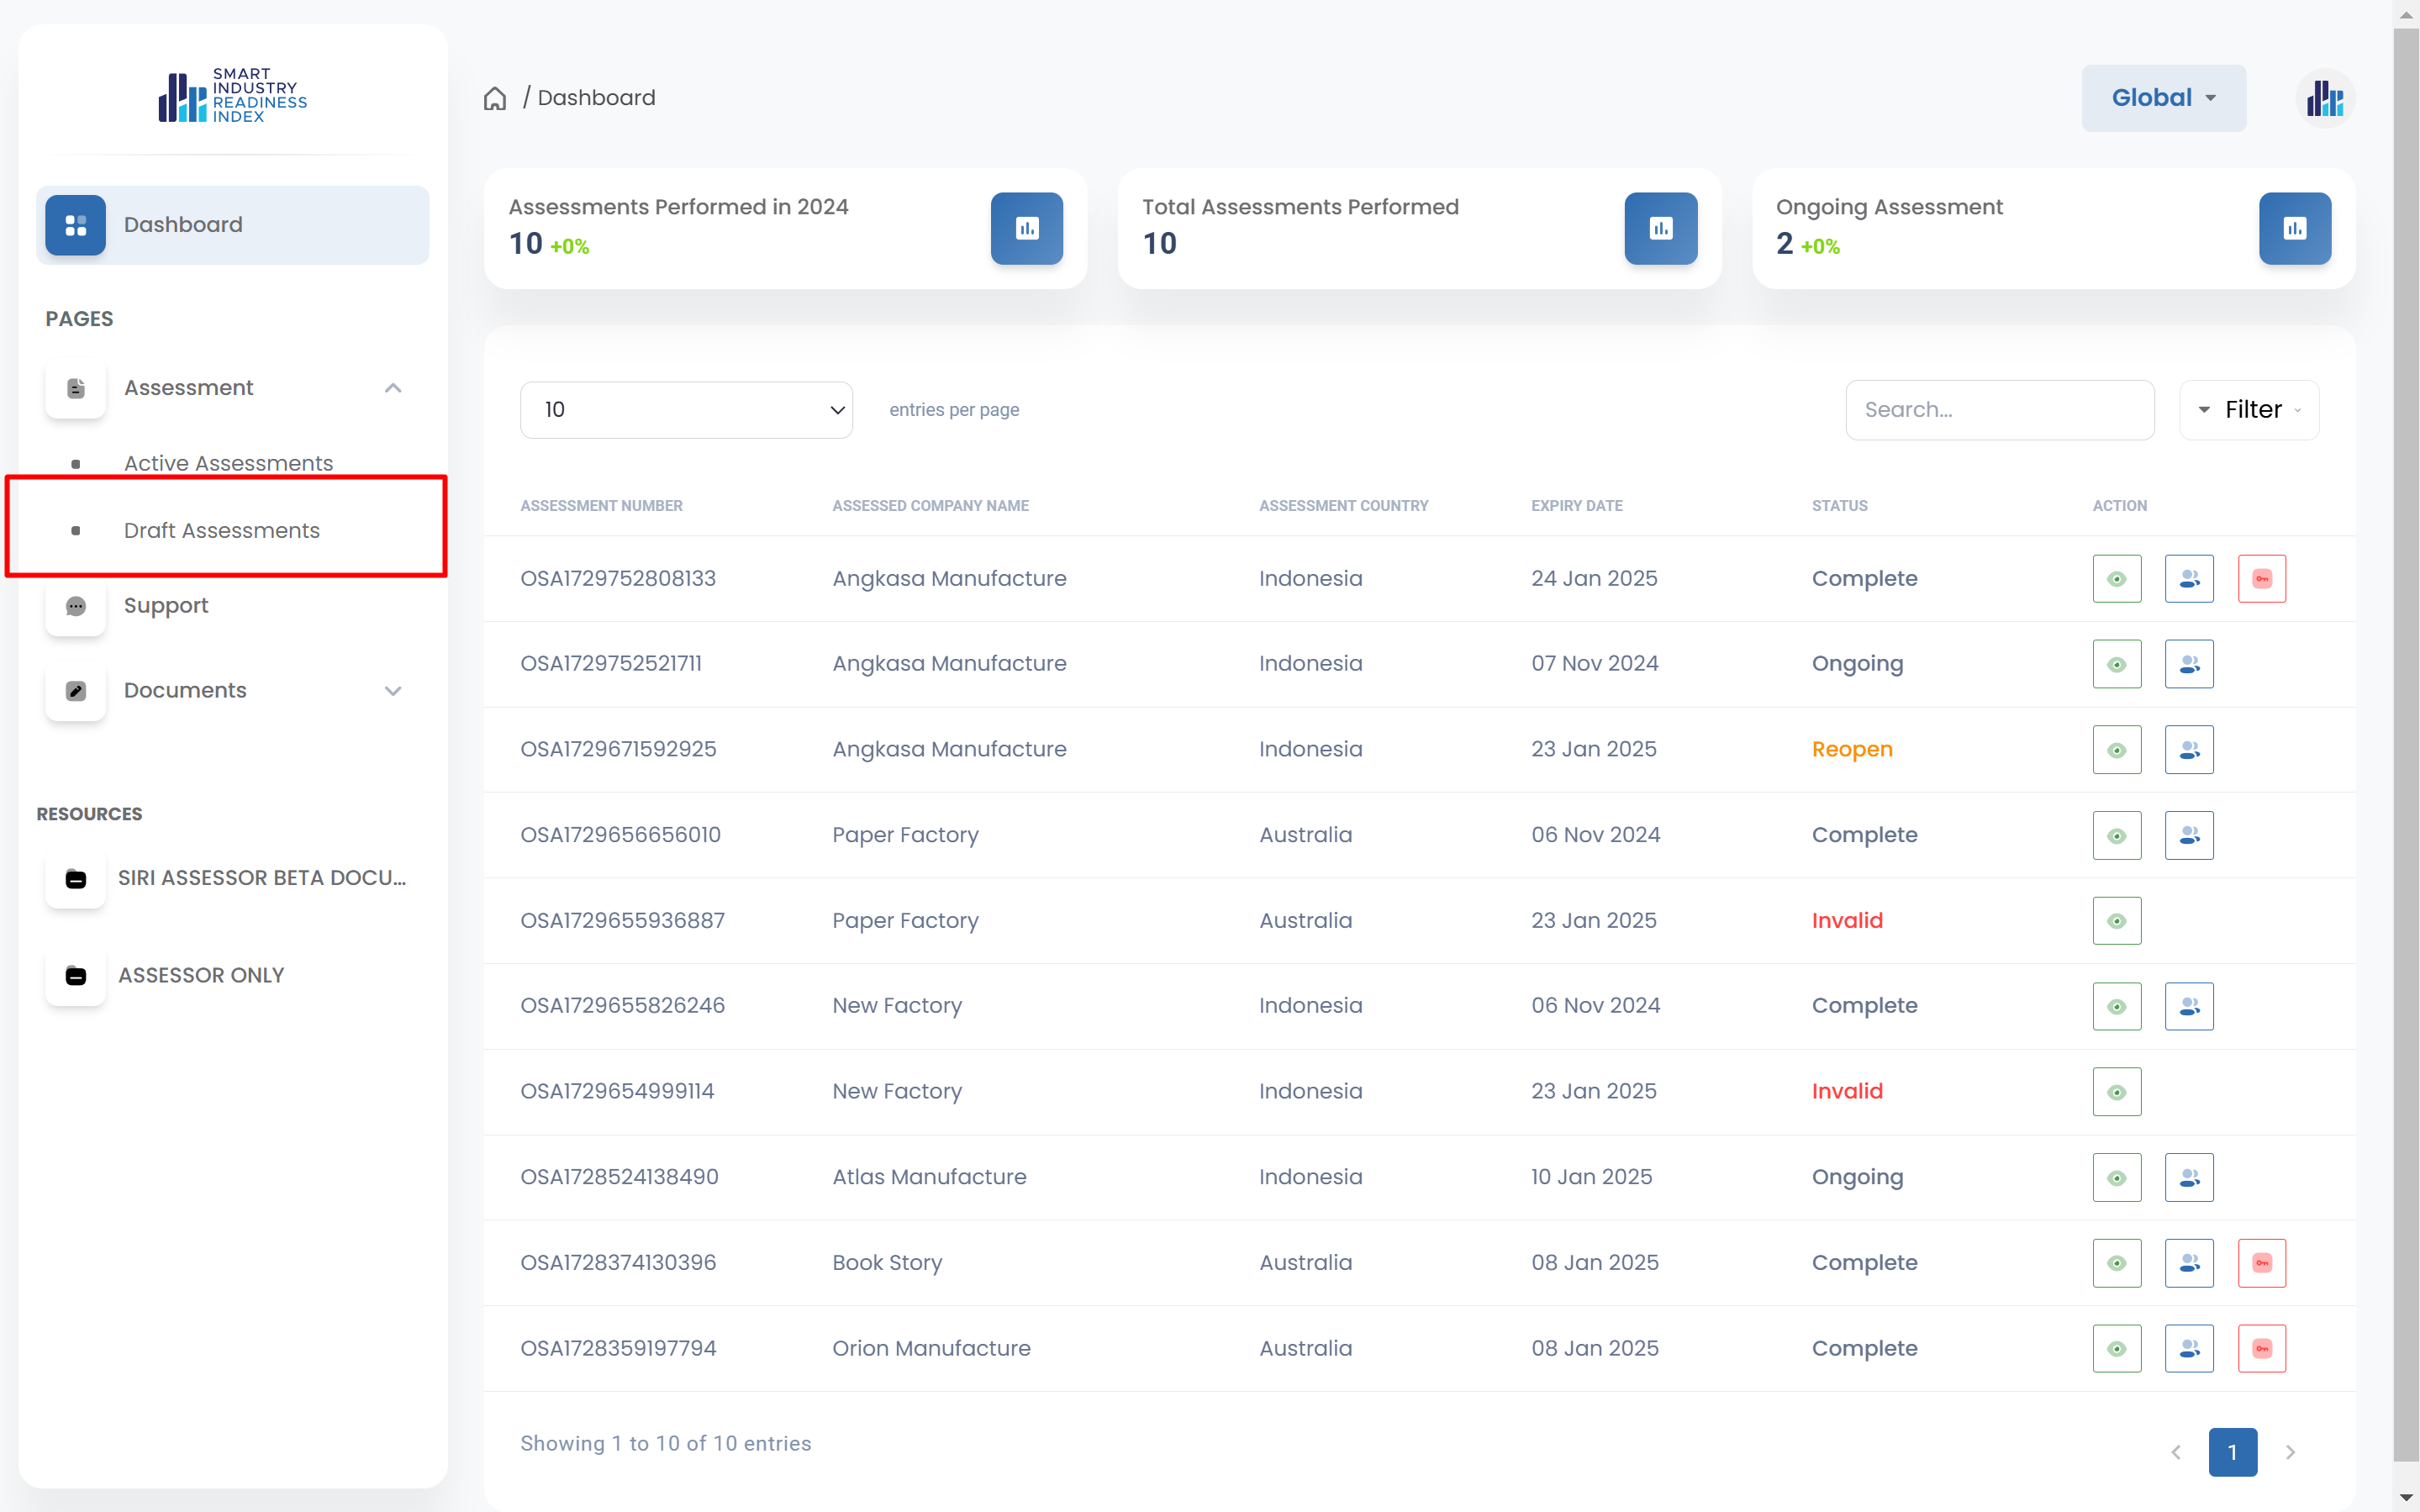Click red key icon for Orion Manufacture row

click(2261, 1348)
